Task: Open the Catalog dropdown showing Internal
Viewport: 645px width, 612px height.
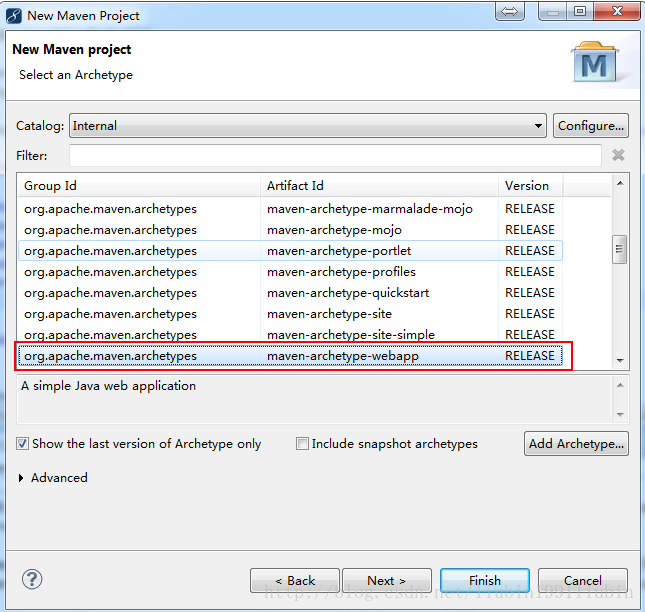Action: click(308, 125)
